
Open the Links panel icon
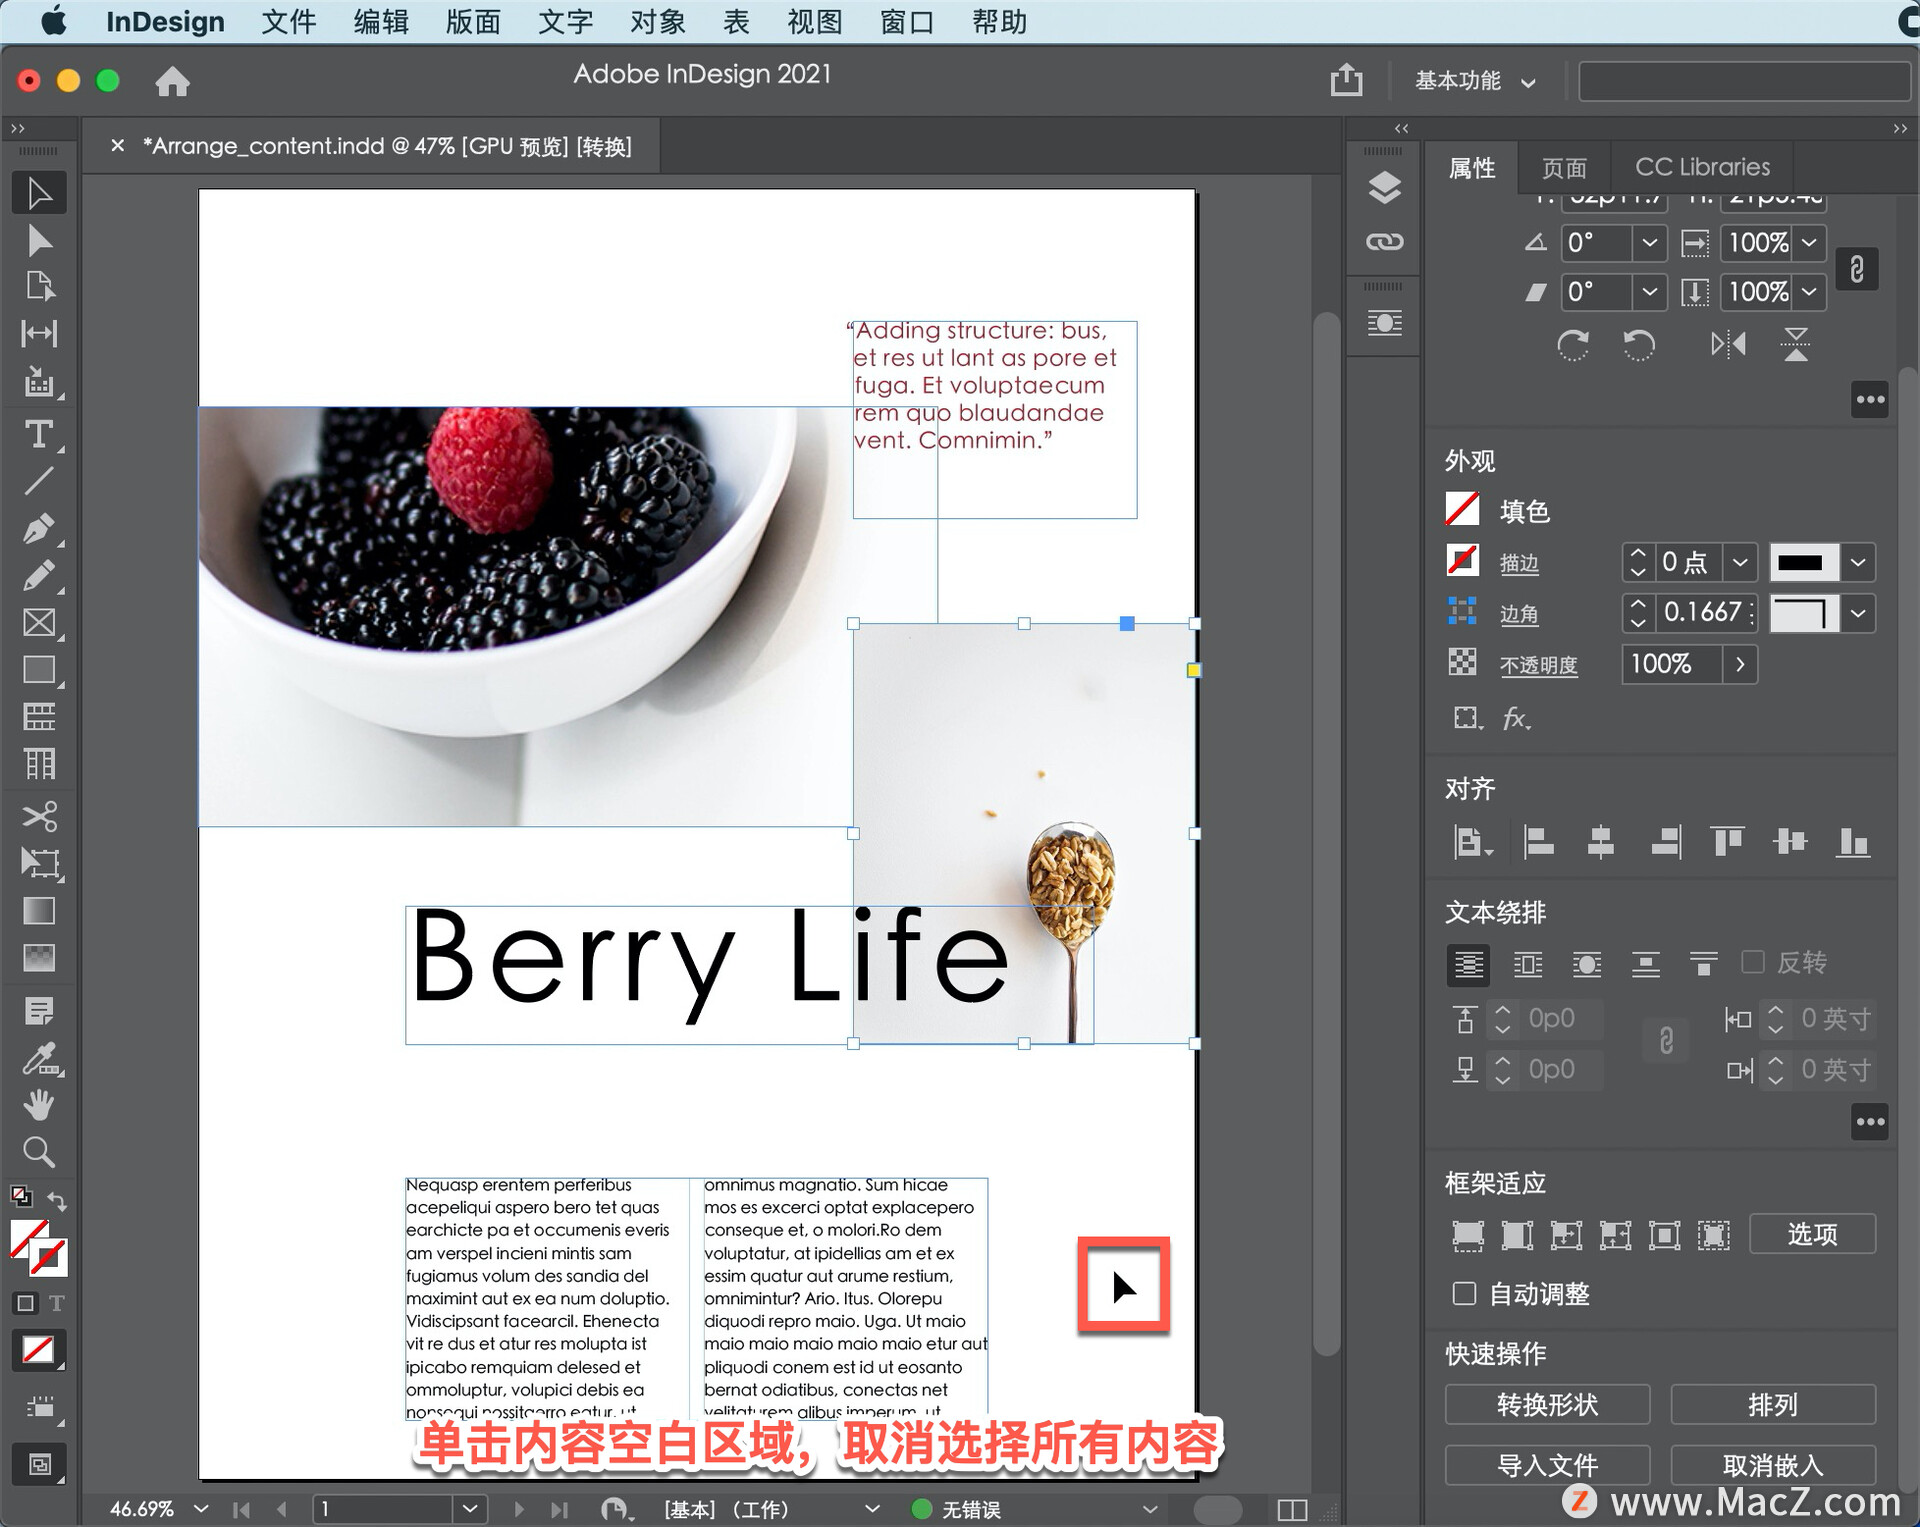1384,242
